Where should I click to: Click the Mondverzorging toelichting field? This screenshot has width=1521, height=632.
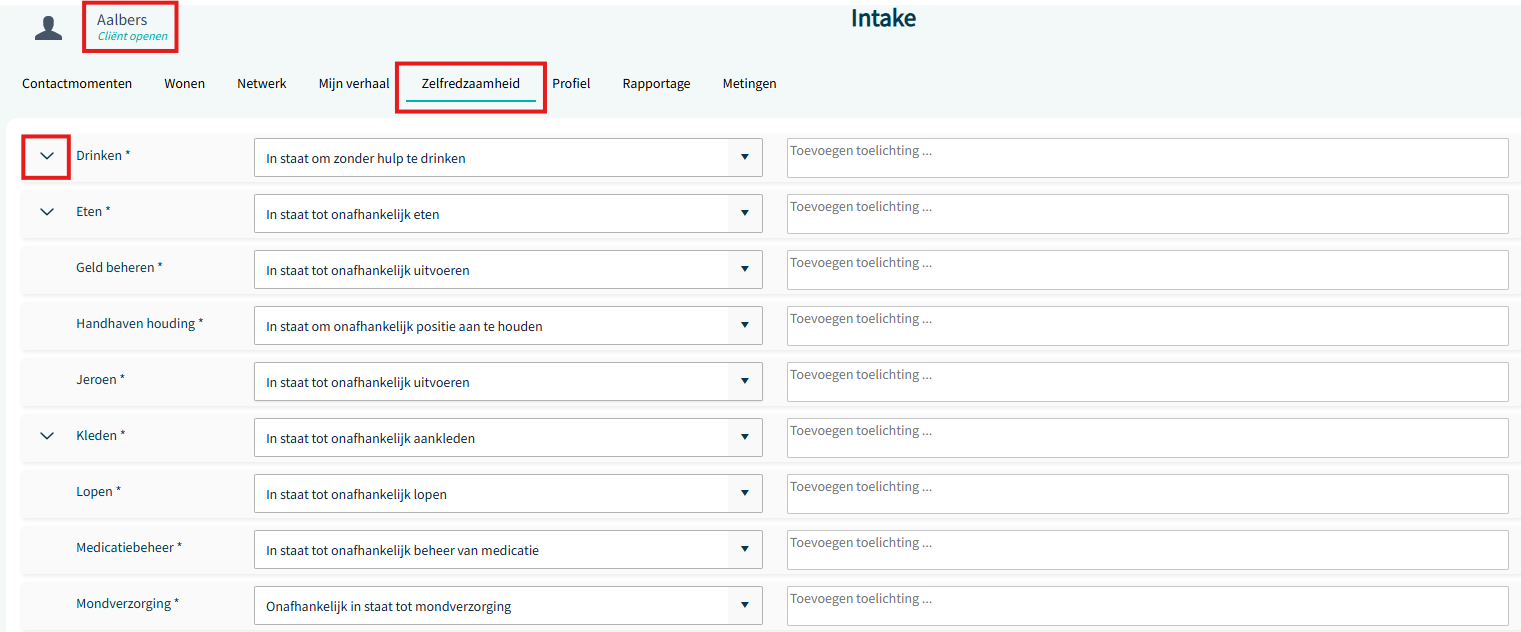(x=1147, y=606)
